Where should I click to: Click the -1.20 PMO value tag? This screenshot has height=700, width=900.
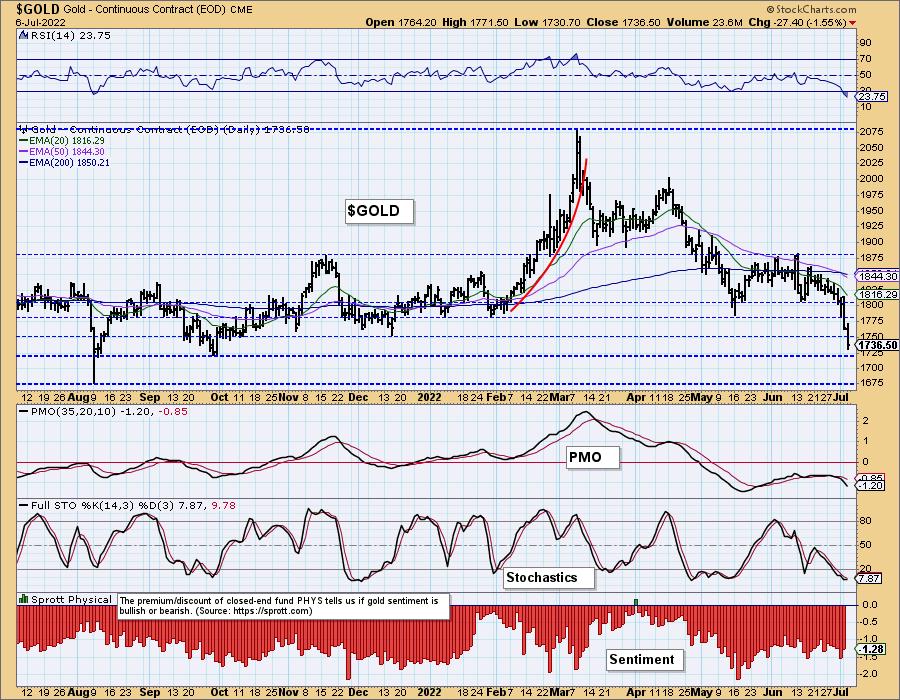[870, 485]
